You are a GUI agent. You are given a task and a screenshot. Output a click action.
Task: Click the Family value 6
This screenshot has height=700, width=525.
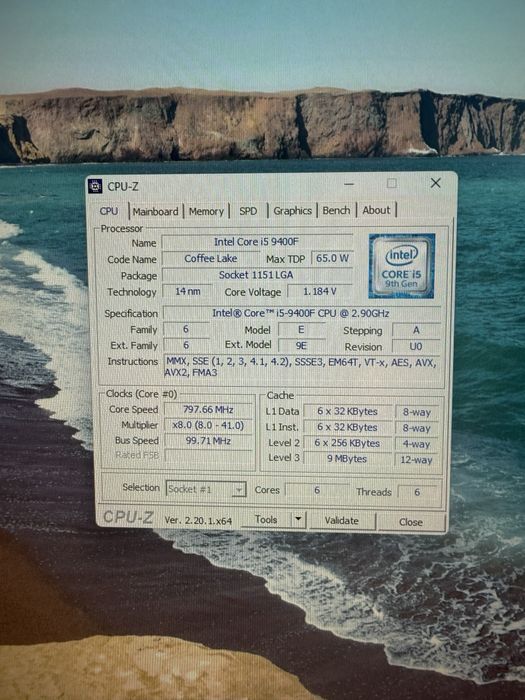[x=186, y=329]
